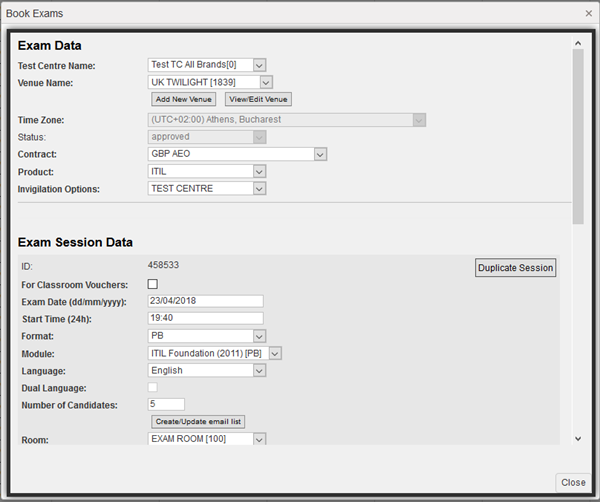Open the Status approved dropdown
This screenshot has height=502, width=600.
[x=207, y=137]
